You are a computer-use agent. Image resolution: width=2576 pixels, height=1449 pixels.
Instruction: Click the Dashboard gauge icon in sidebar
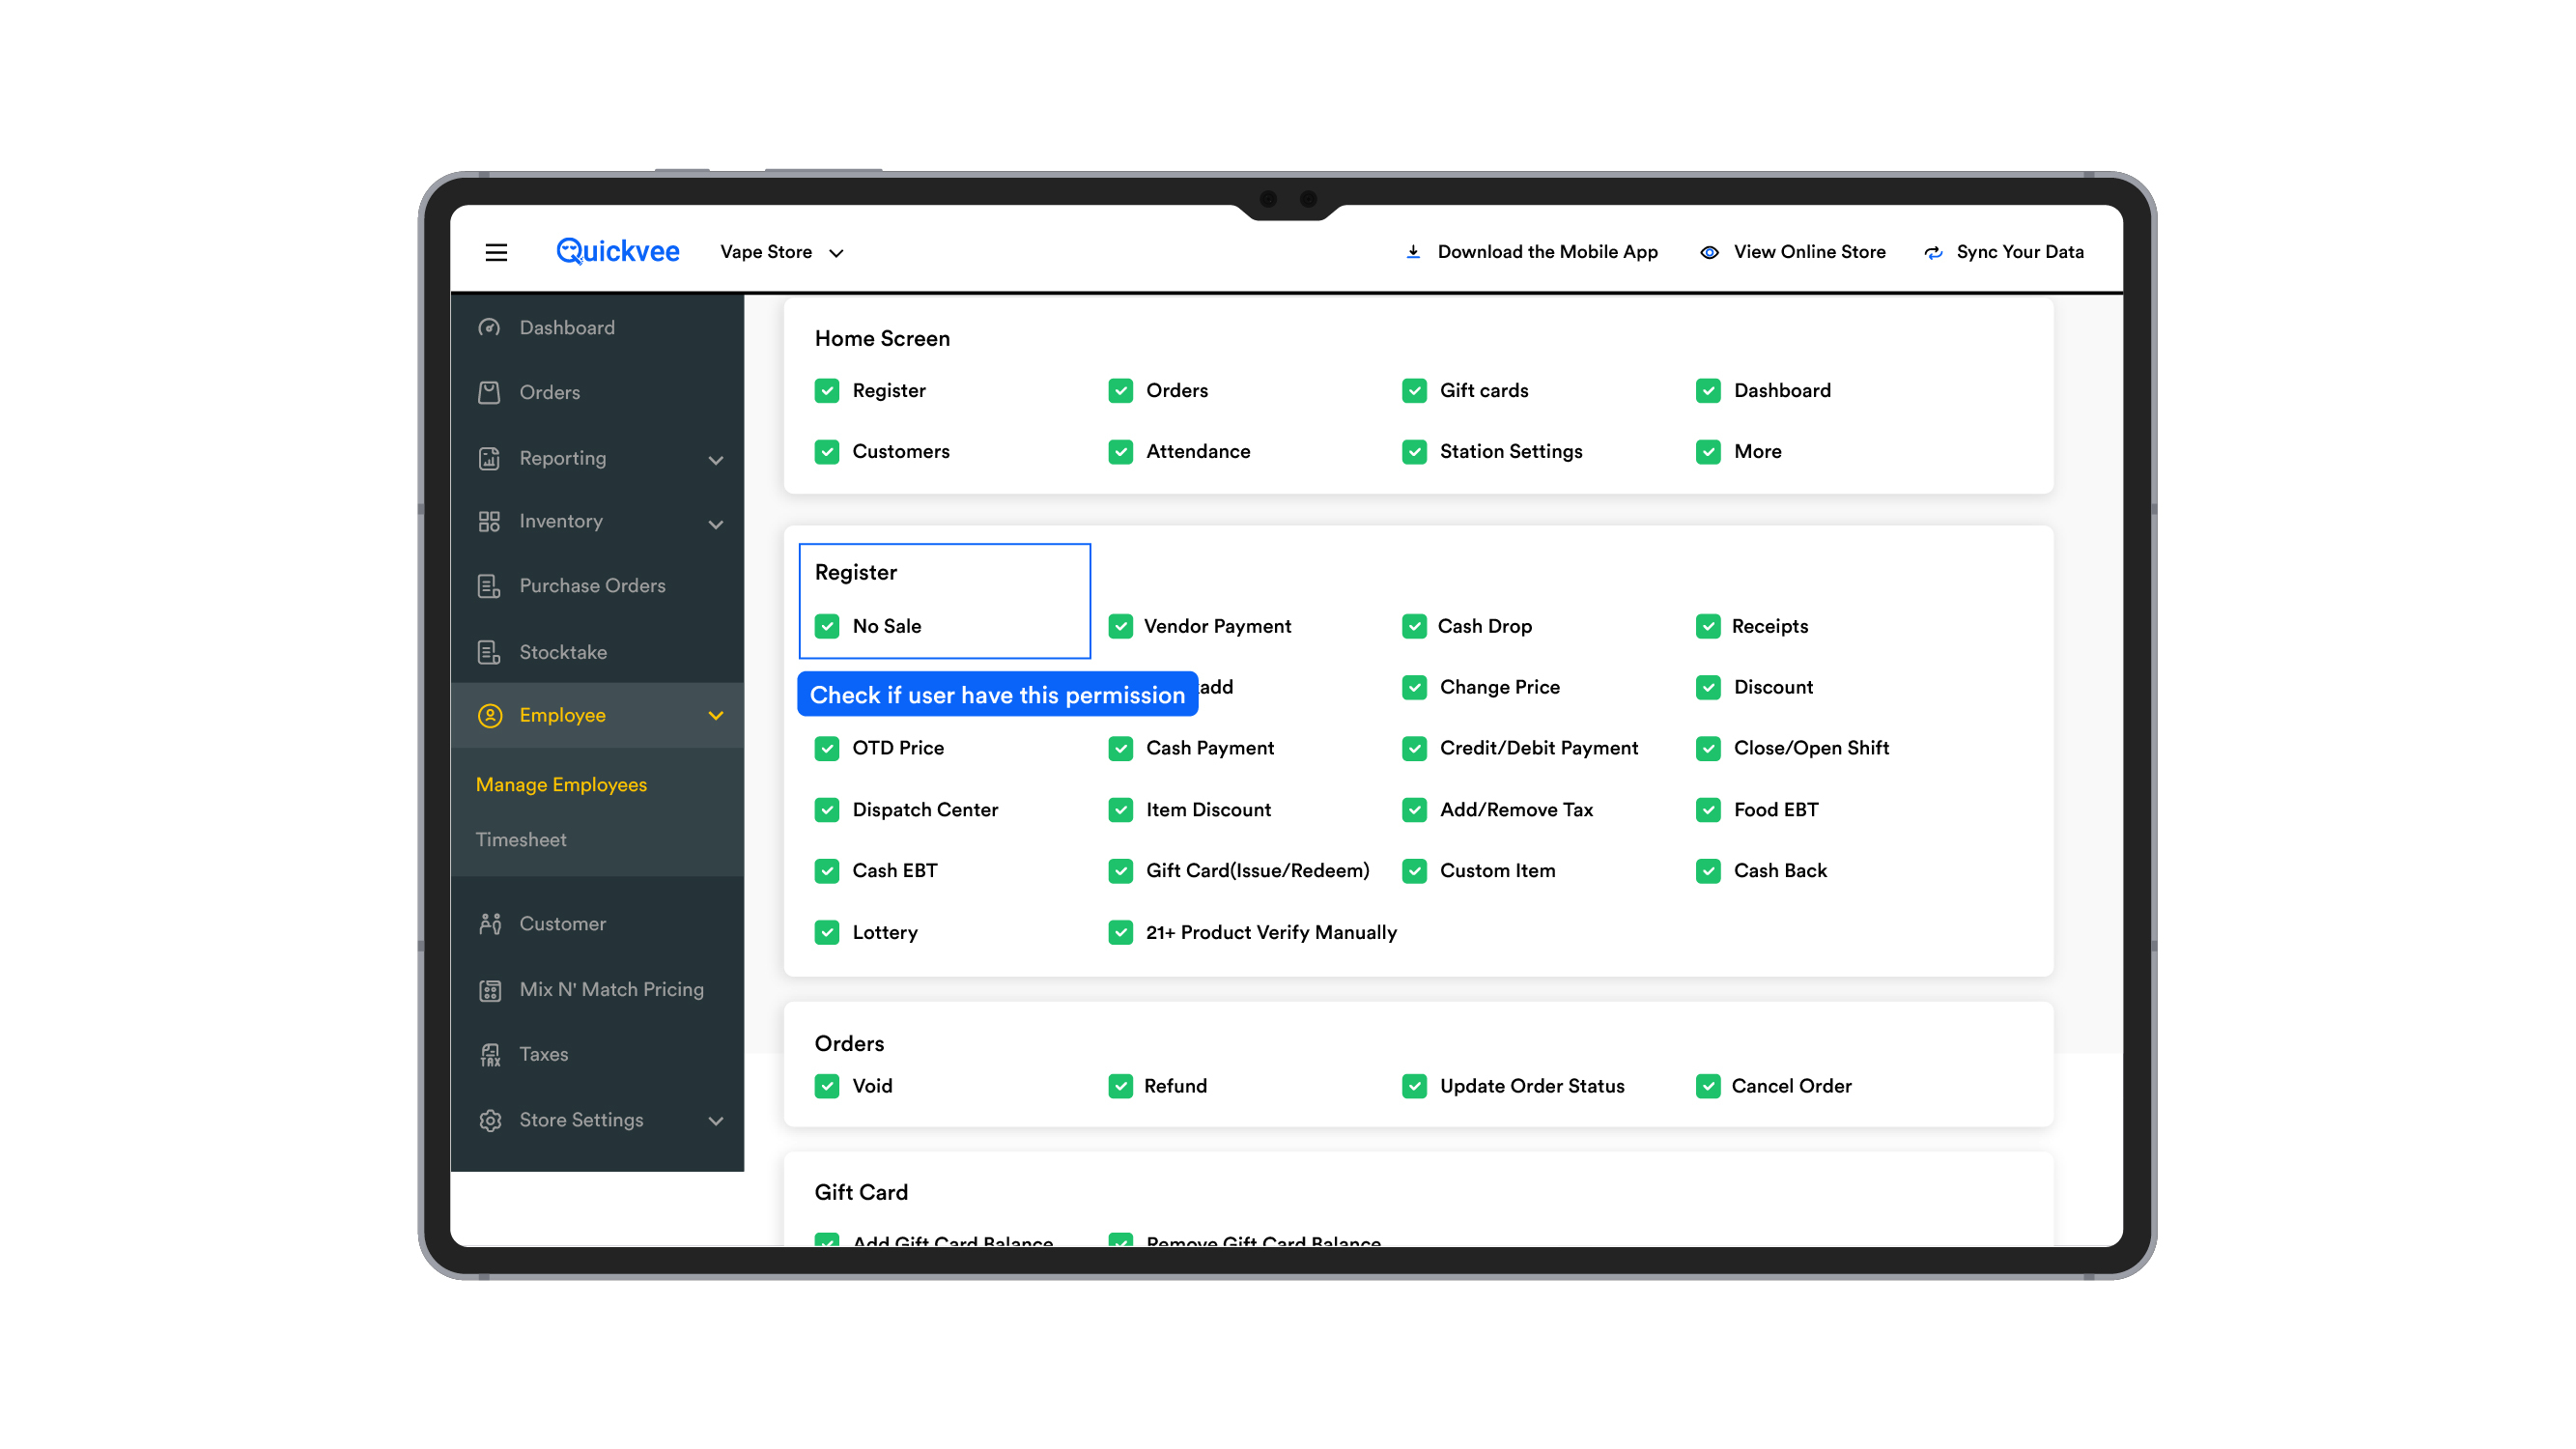pyautogui.click(x=489, y=327)
